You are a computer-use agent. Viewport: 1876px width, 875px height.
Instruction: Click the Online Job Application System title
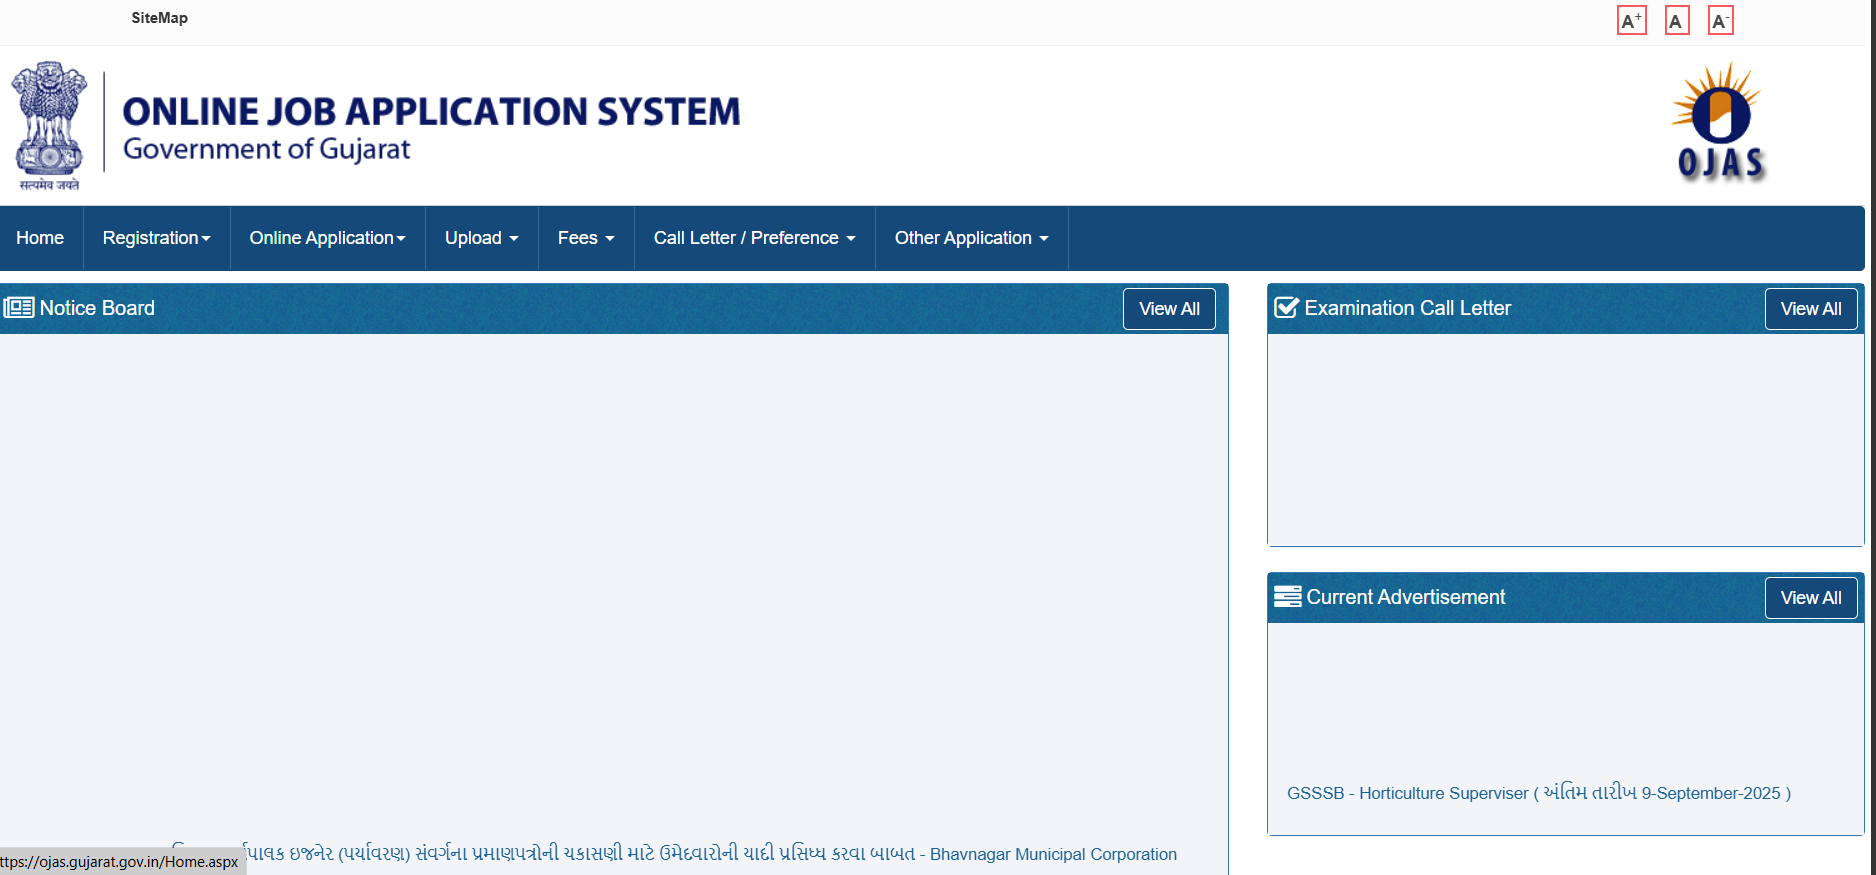point(431,111)
